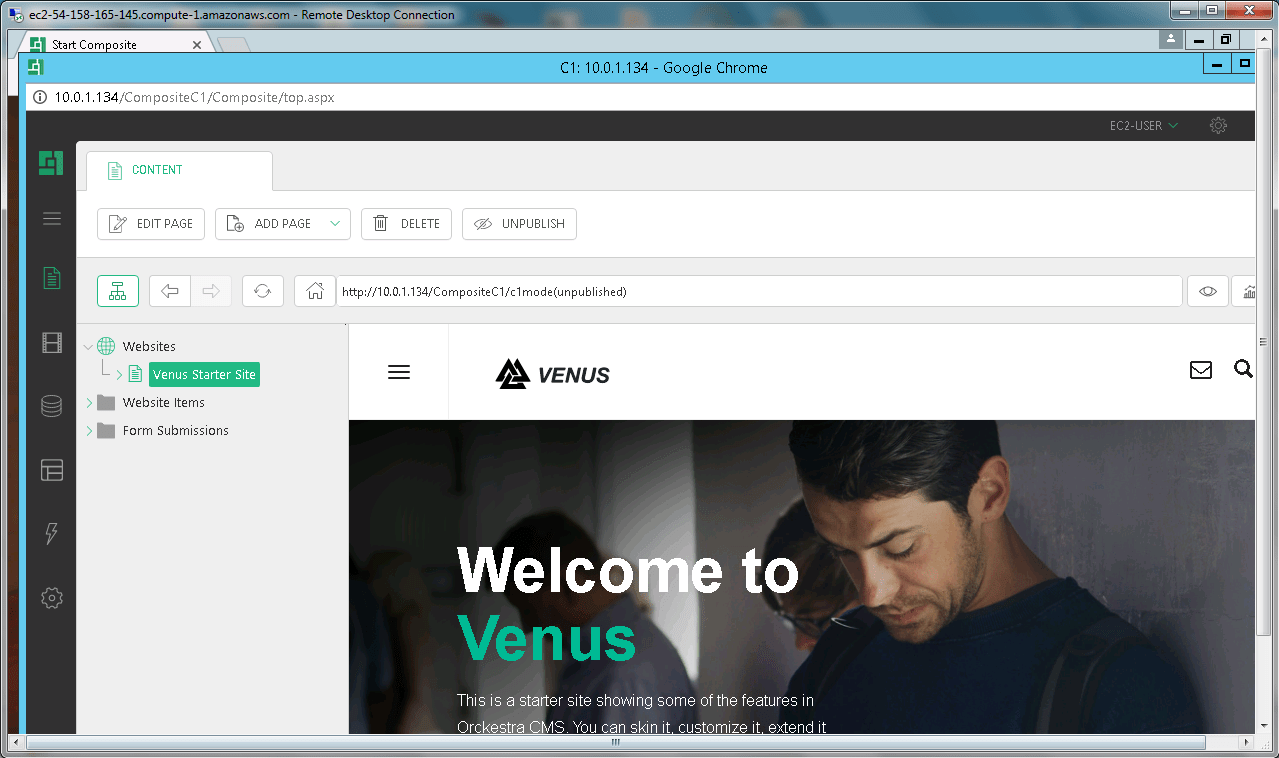The image size is (1279, 758).
Task: Expand the Website Items folder
Action: (x=89, y=403)
